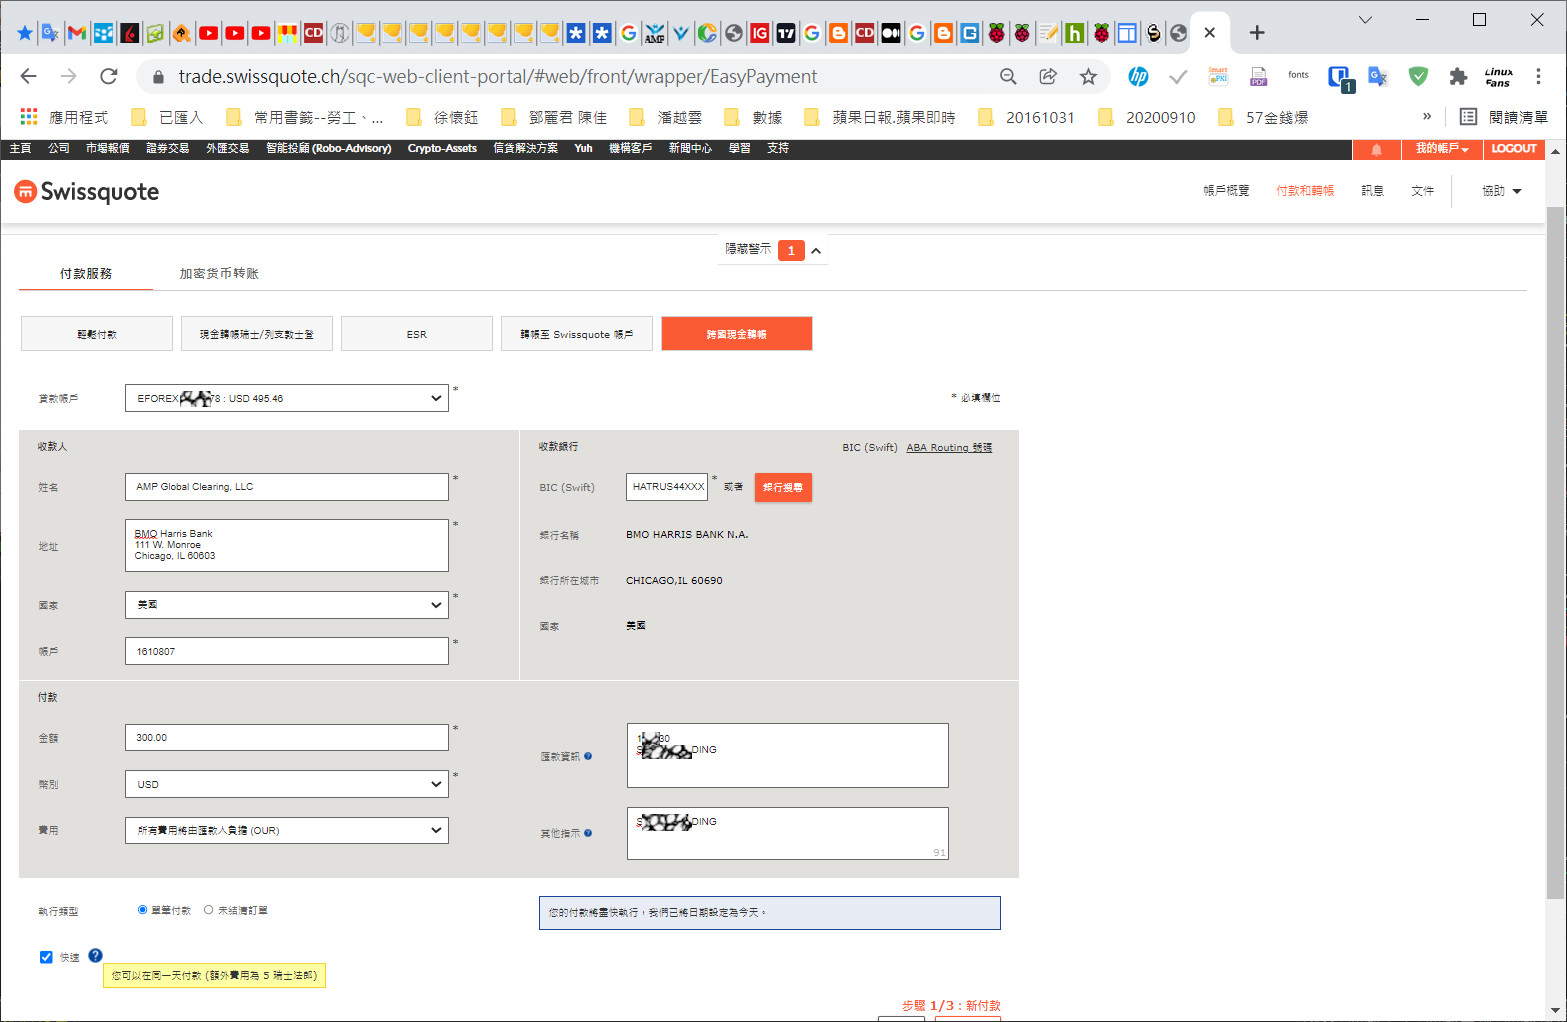
Task: Open 文件 in header navigation
Action: pos(1422,191)
